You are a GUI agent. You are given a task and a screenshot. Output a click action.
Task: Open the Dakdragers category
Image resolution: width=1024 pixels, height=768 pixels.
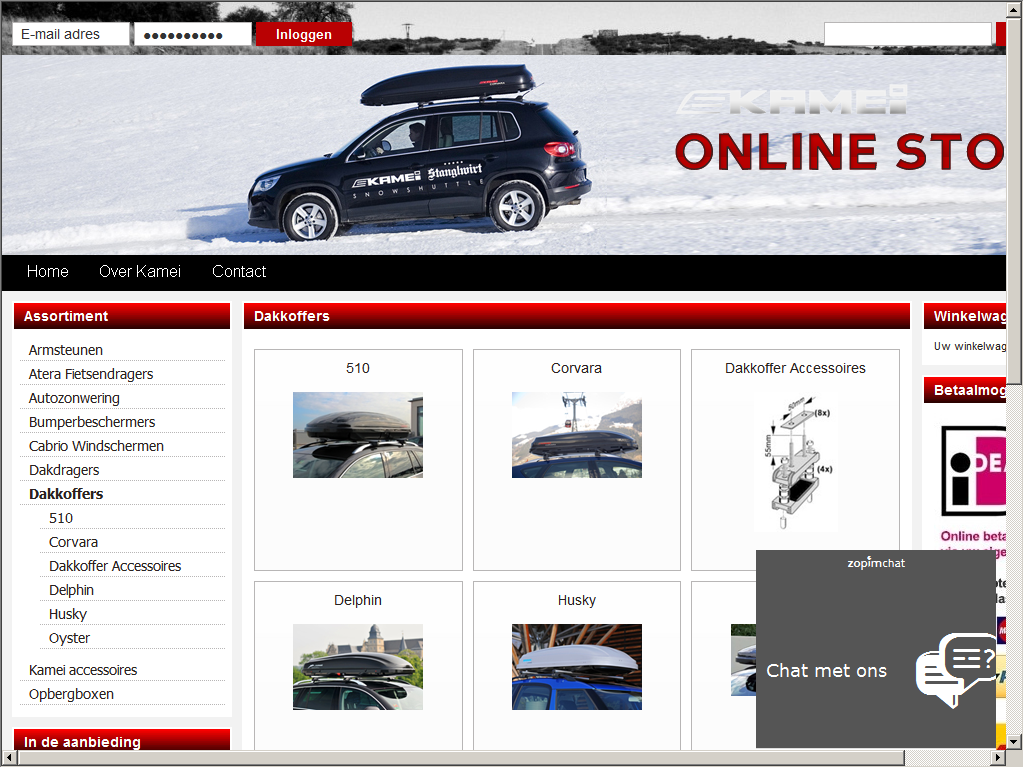[64, 470]
